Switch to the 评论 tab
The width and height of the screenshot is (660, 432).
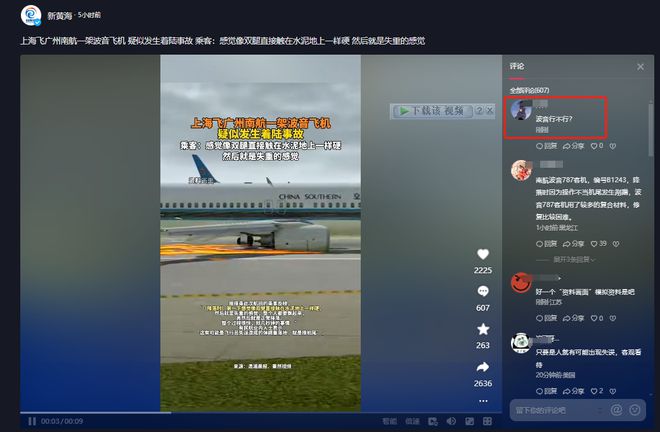click(517, 66)
